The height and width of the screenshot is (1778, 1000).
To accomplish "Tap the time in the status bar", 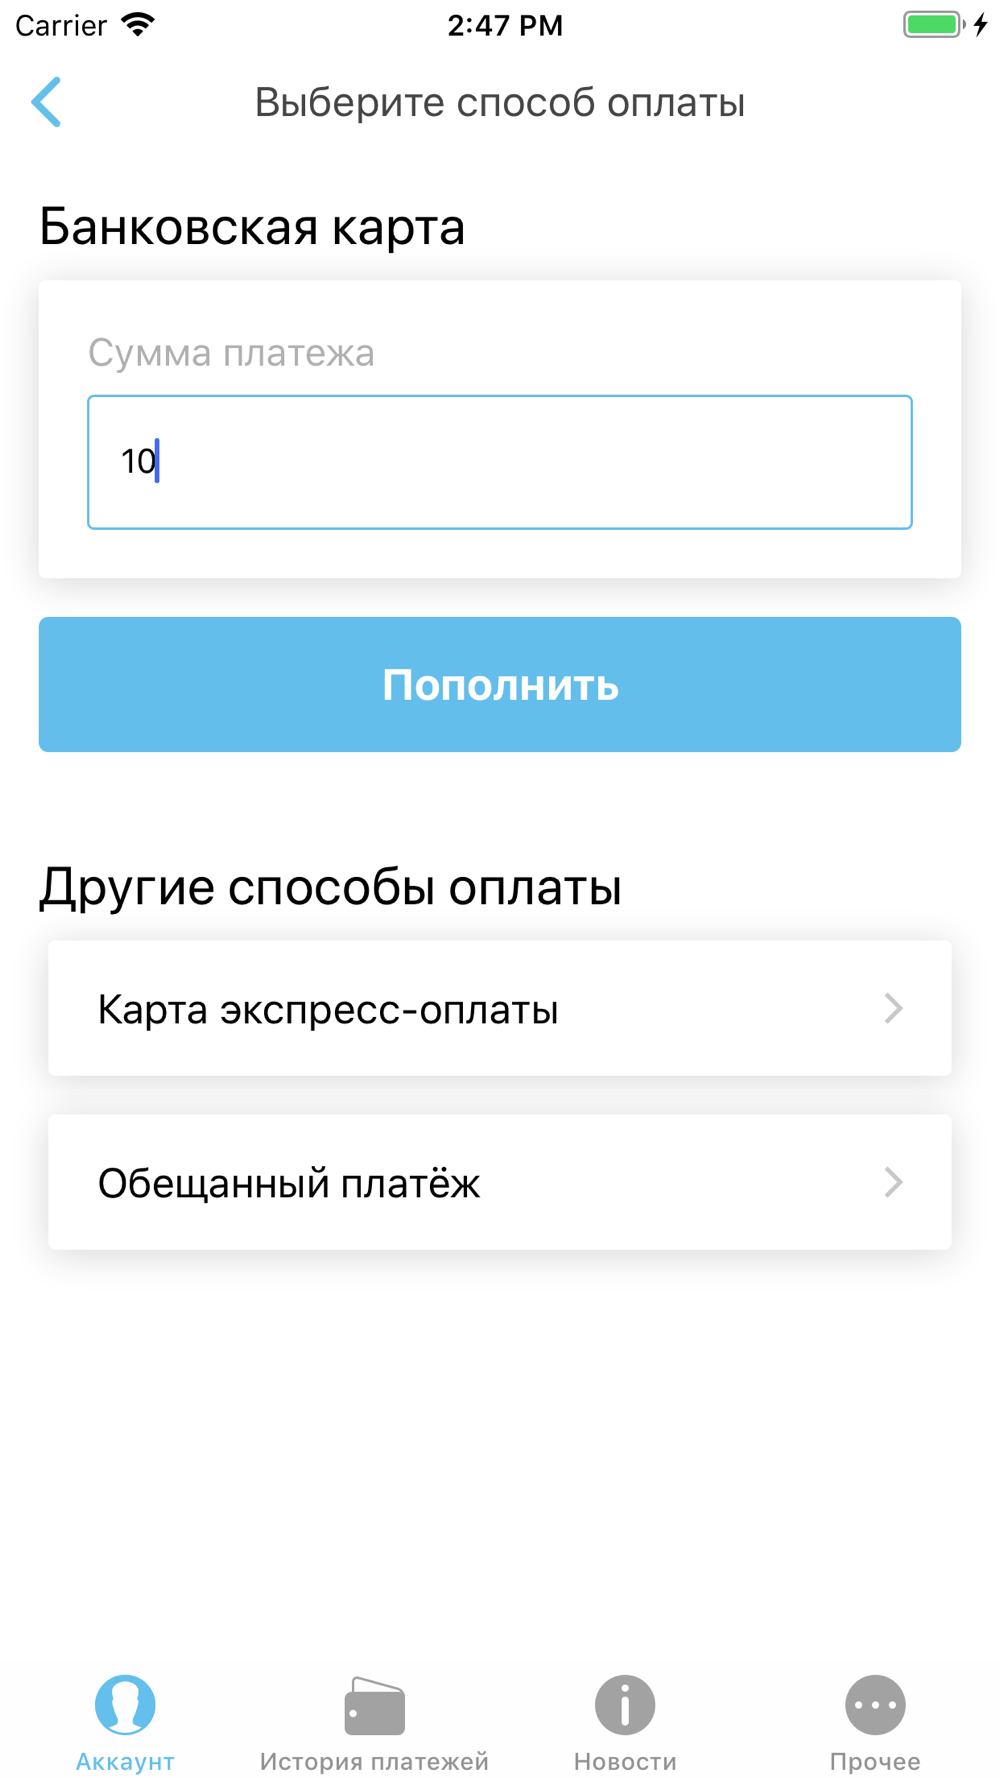I will tap(505, 25).
